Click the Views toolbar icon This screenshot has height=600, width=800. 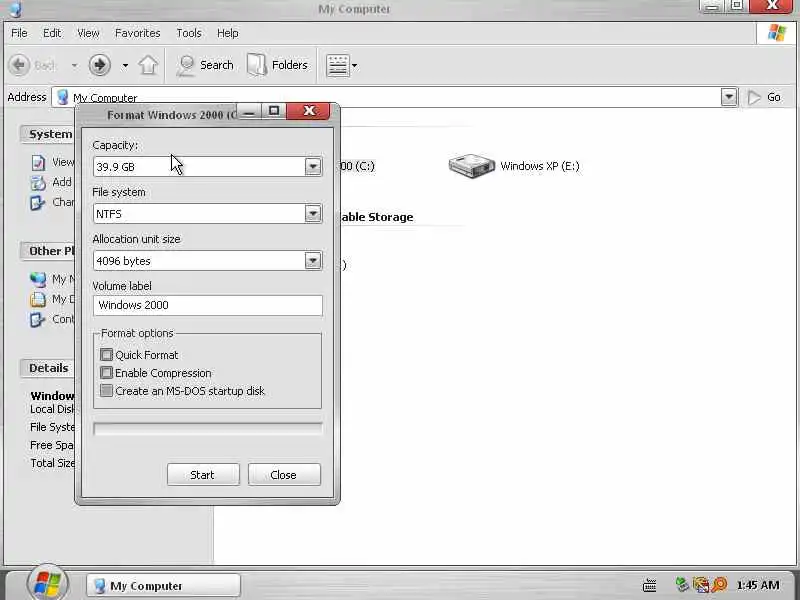pyautogui.click(x=338, y=65)
